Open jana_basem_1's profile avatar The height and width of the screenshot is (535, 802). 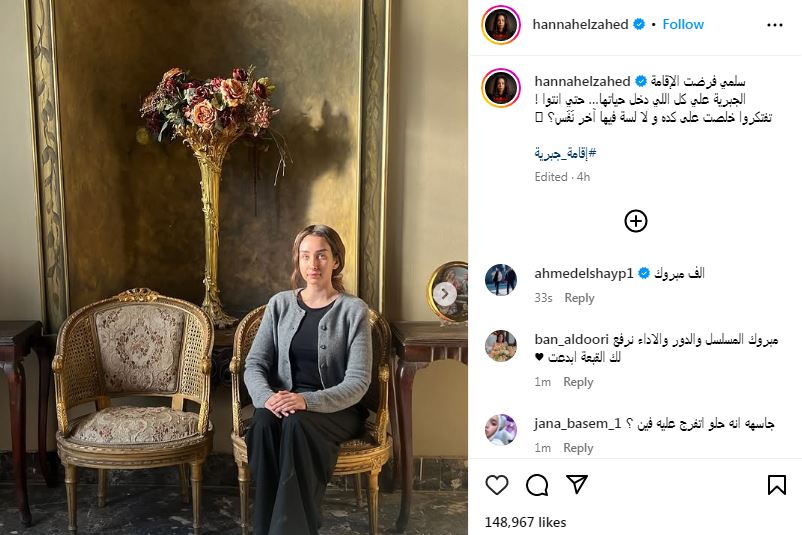click(501, 430)
